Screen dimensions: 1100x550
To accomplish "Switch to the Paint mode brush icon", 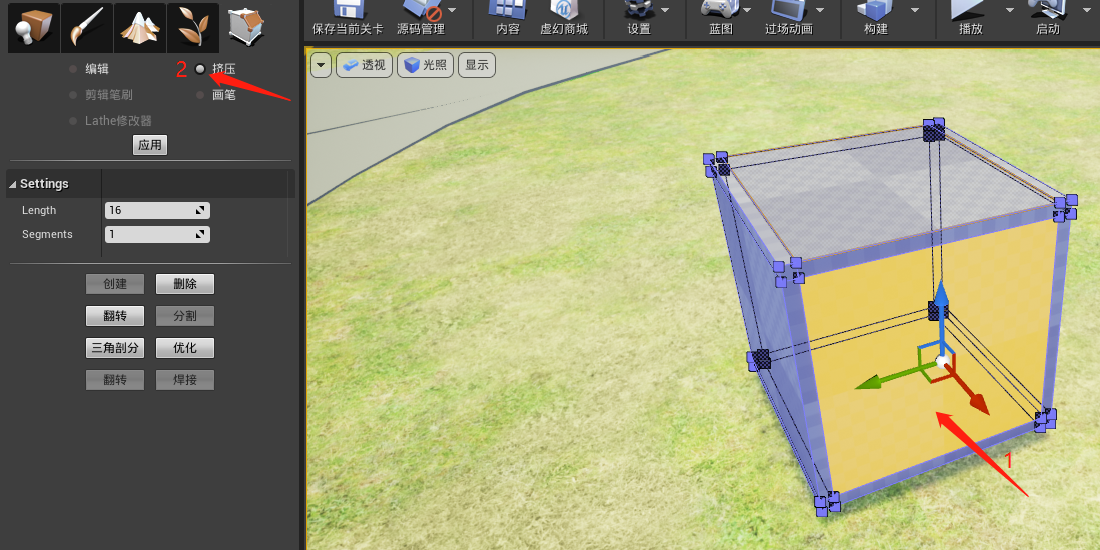I will (x=87, y=27).
